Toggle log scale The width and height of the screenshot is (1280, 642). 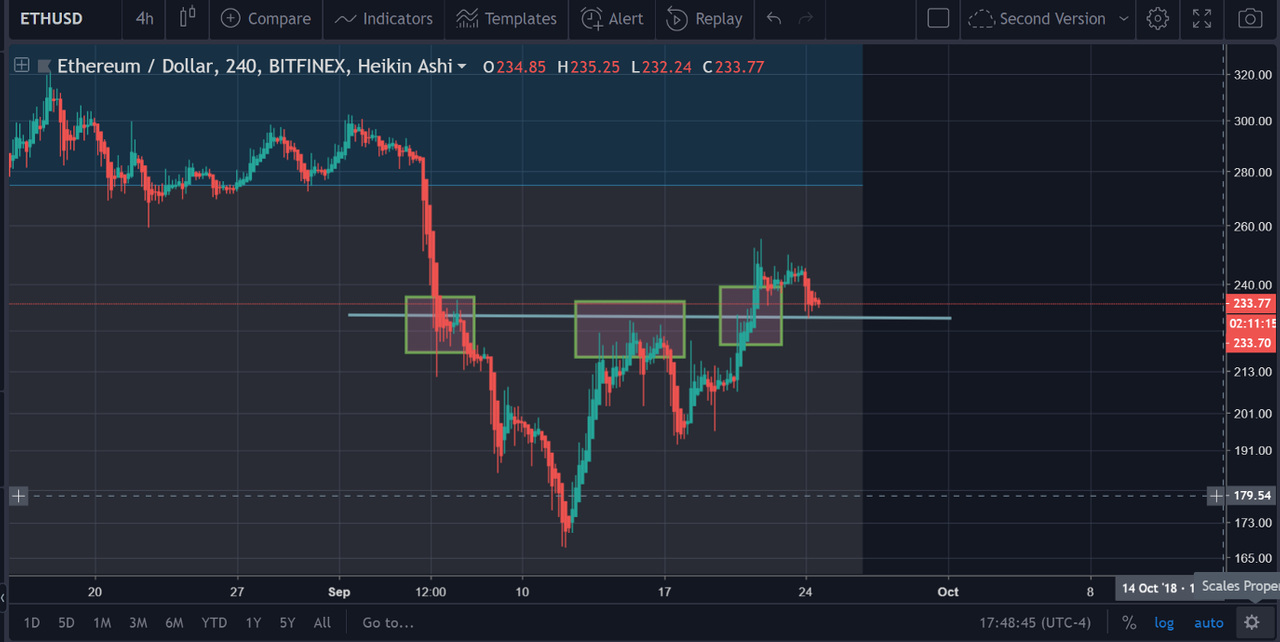1164,622
